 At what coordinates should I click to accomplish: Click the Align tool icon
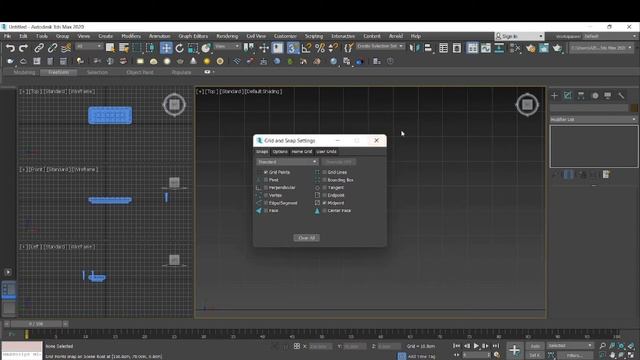pos(428,48)
